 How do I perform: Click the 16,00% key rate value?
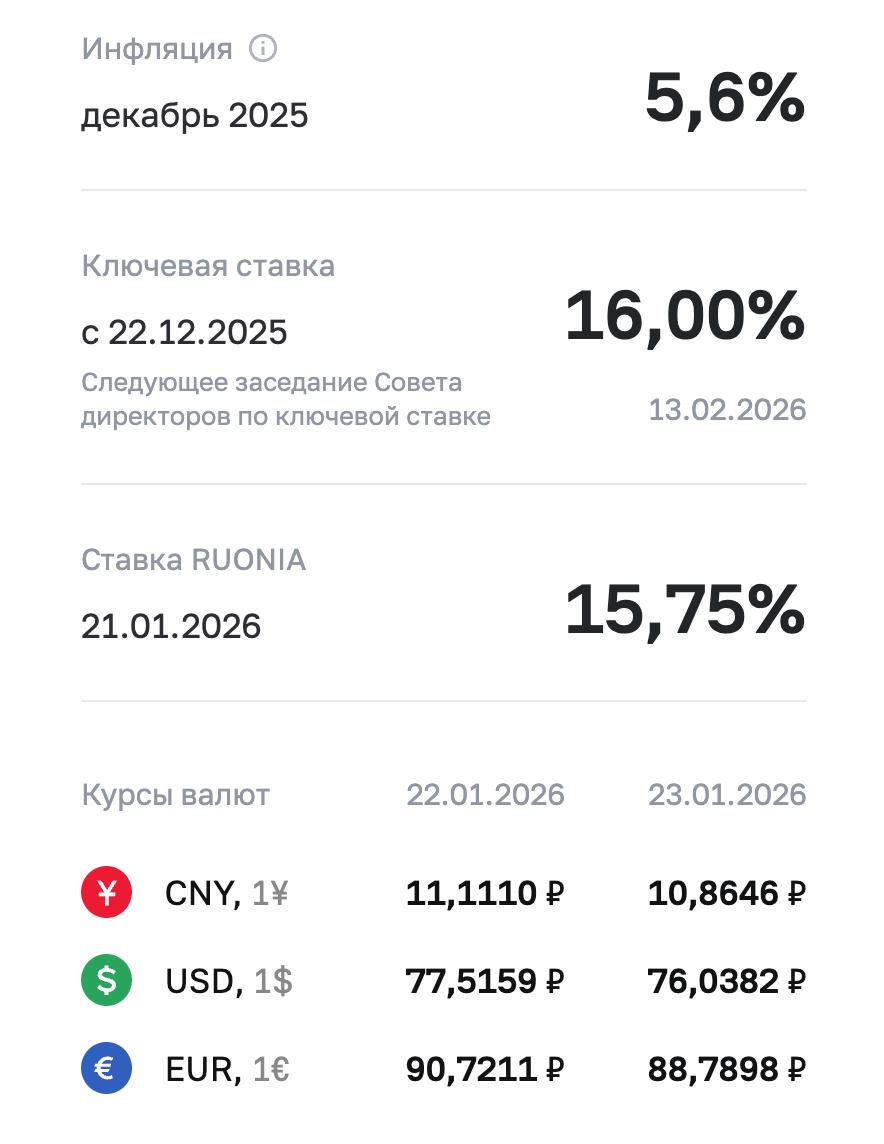pos(685,316)
